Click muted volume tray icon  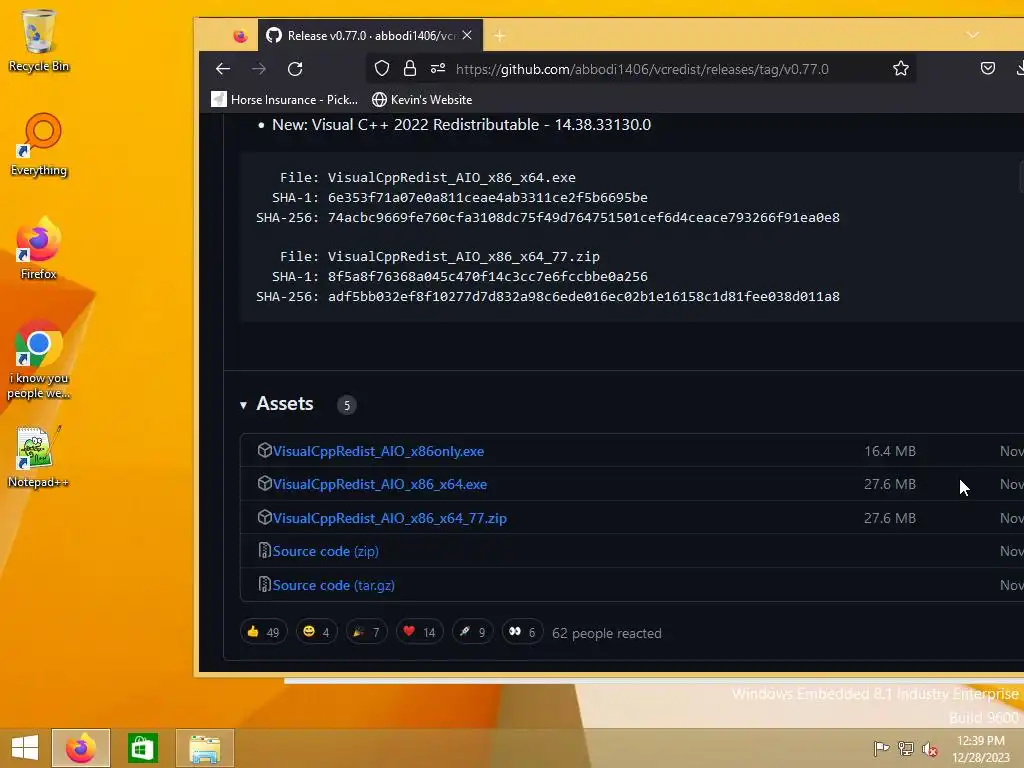929,748
